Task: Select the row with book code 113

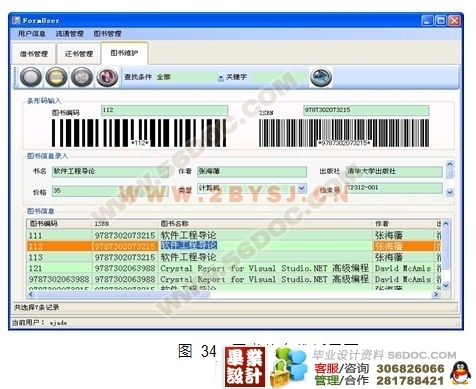Action: [233, 257]
